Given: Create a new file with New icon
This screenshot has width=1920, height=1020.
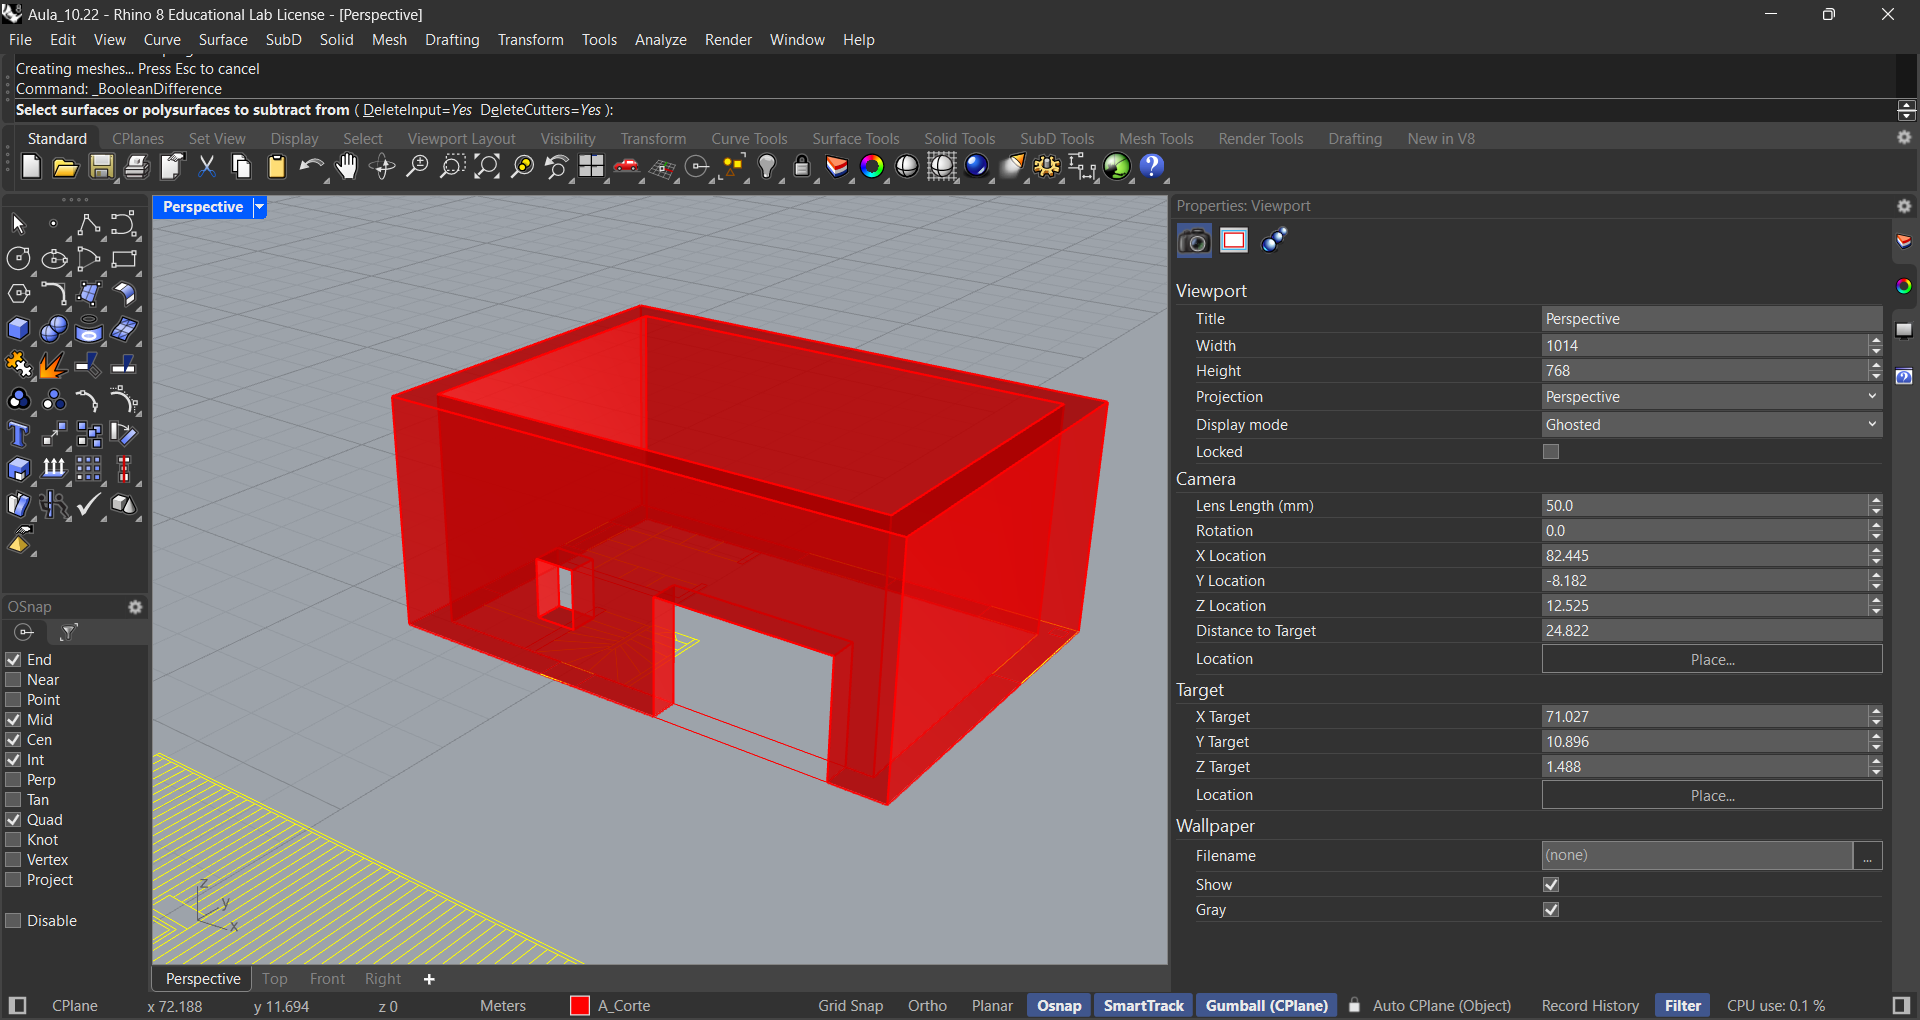Looking at the screenshot, I should (x=31, y=167).
